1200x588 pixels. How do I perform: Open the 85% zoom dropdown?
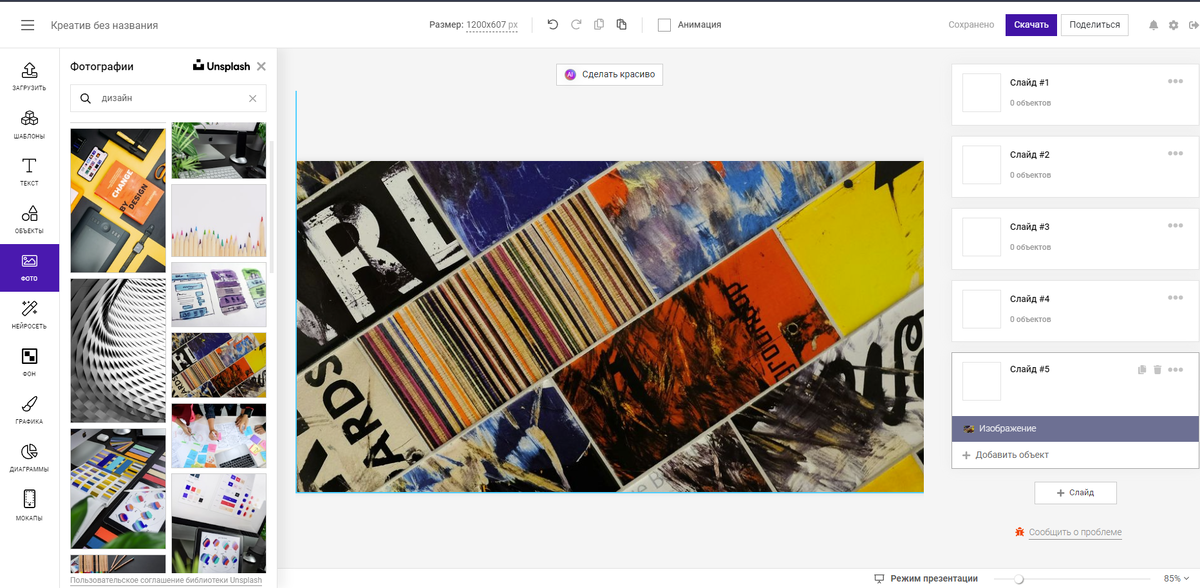(x=1176, y=578)
